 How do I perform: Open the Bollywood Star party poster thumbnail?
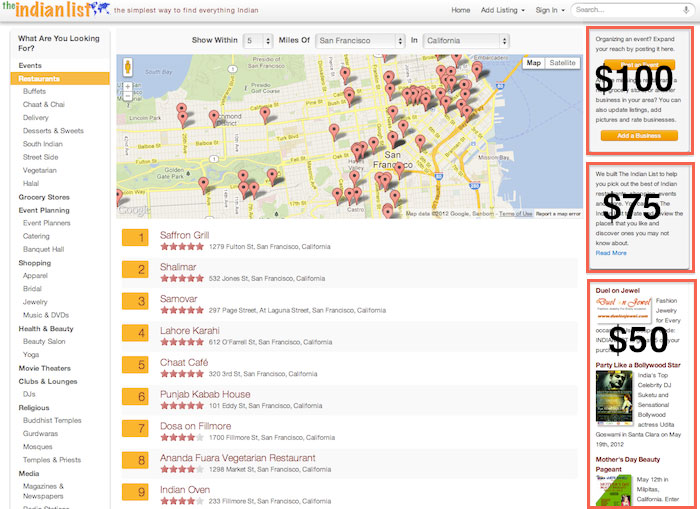point(614,397)
